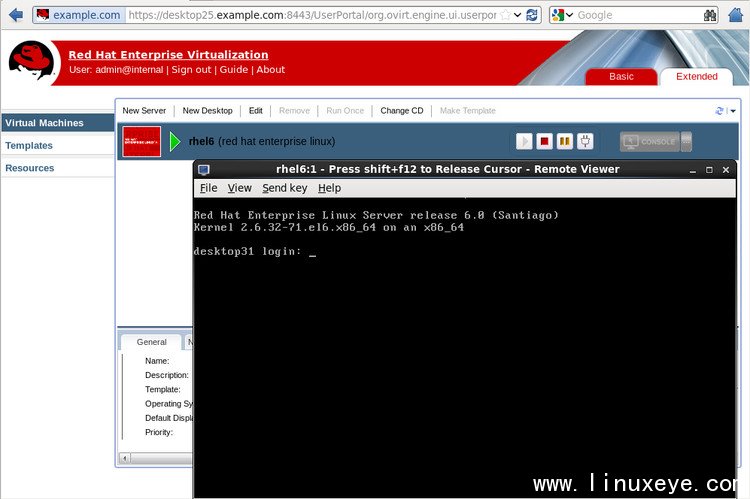The height and width of the screenshot is (499, 750).
Task: Click the power plug shutdown icon
Action: coord(585,141)
